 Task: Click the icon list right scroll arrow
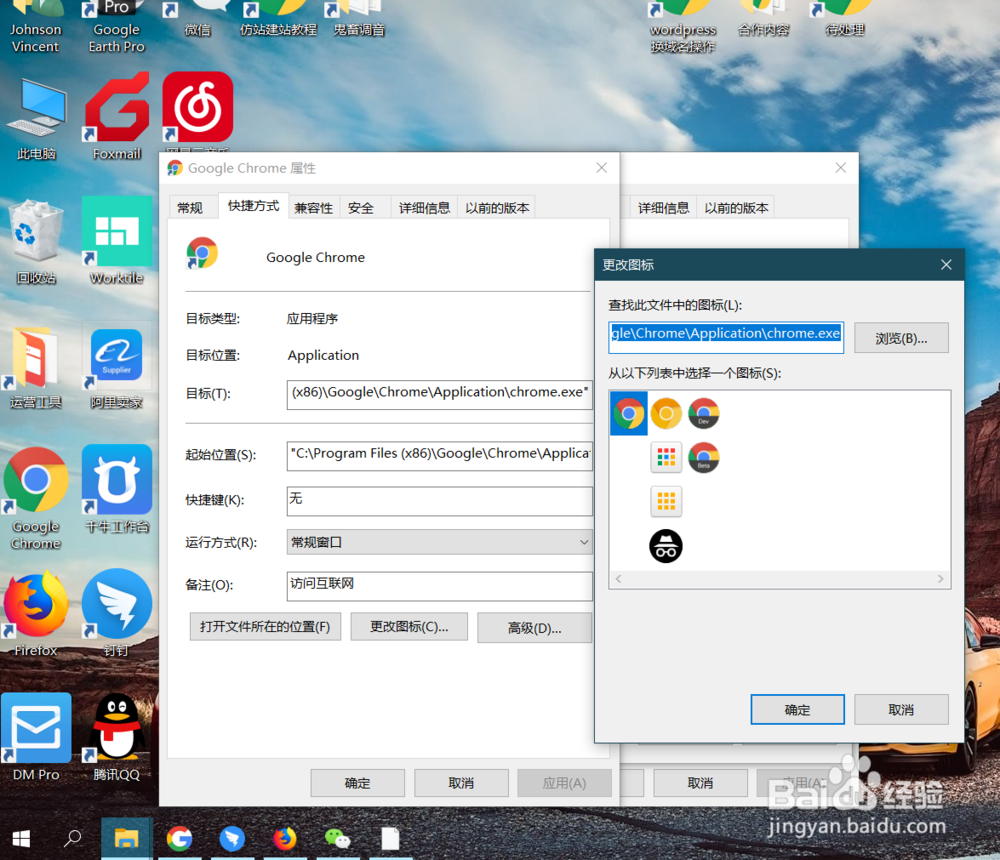(x=940, y=579)
